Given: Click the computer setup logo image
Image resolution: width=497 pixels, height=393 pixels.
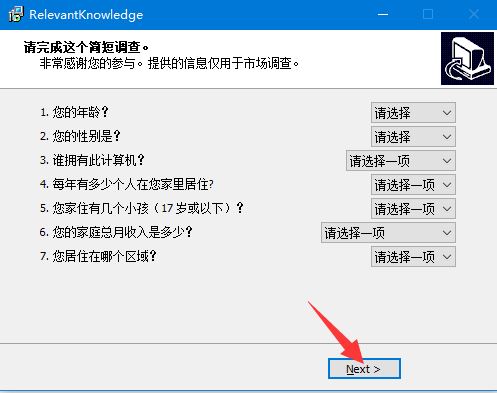Looking at the screenshot, I should click(x=467, y=59).
